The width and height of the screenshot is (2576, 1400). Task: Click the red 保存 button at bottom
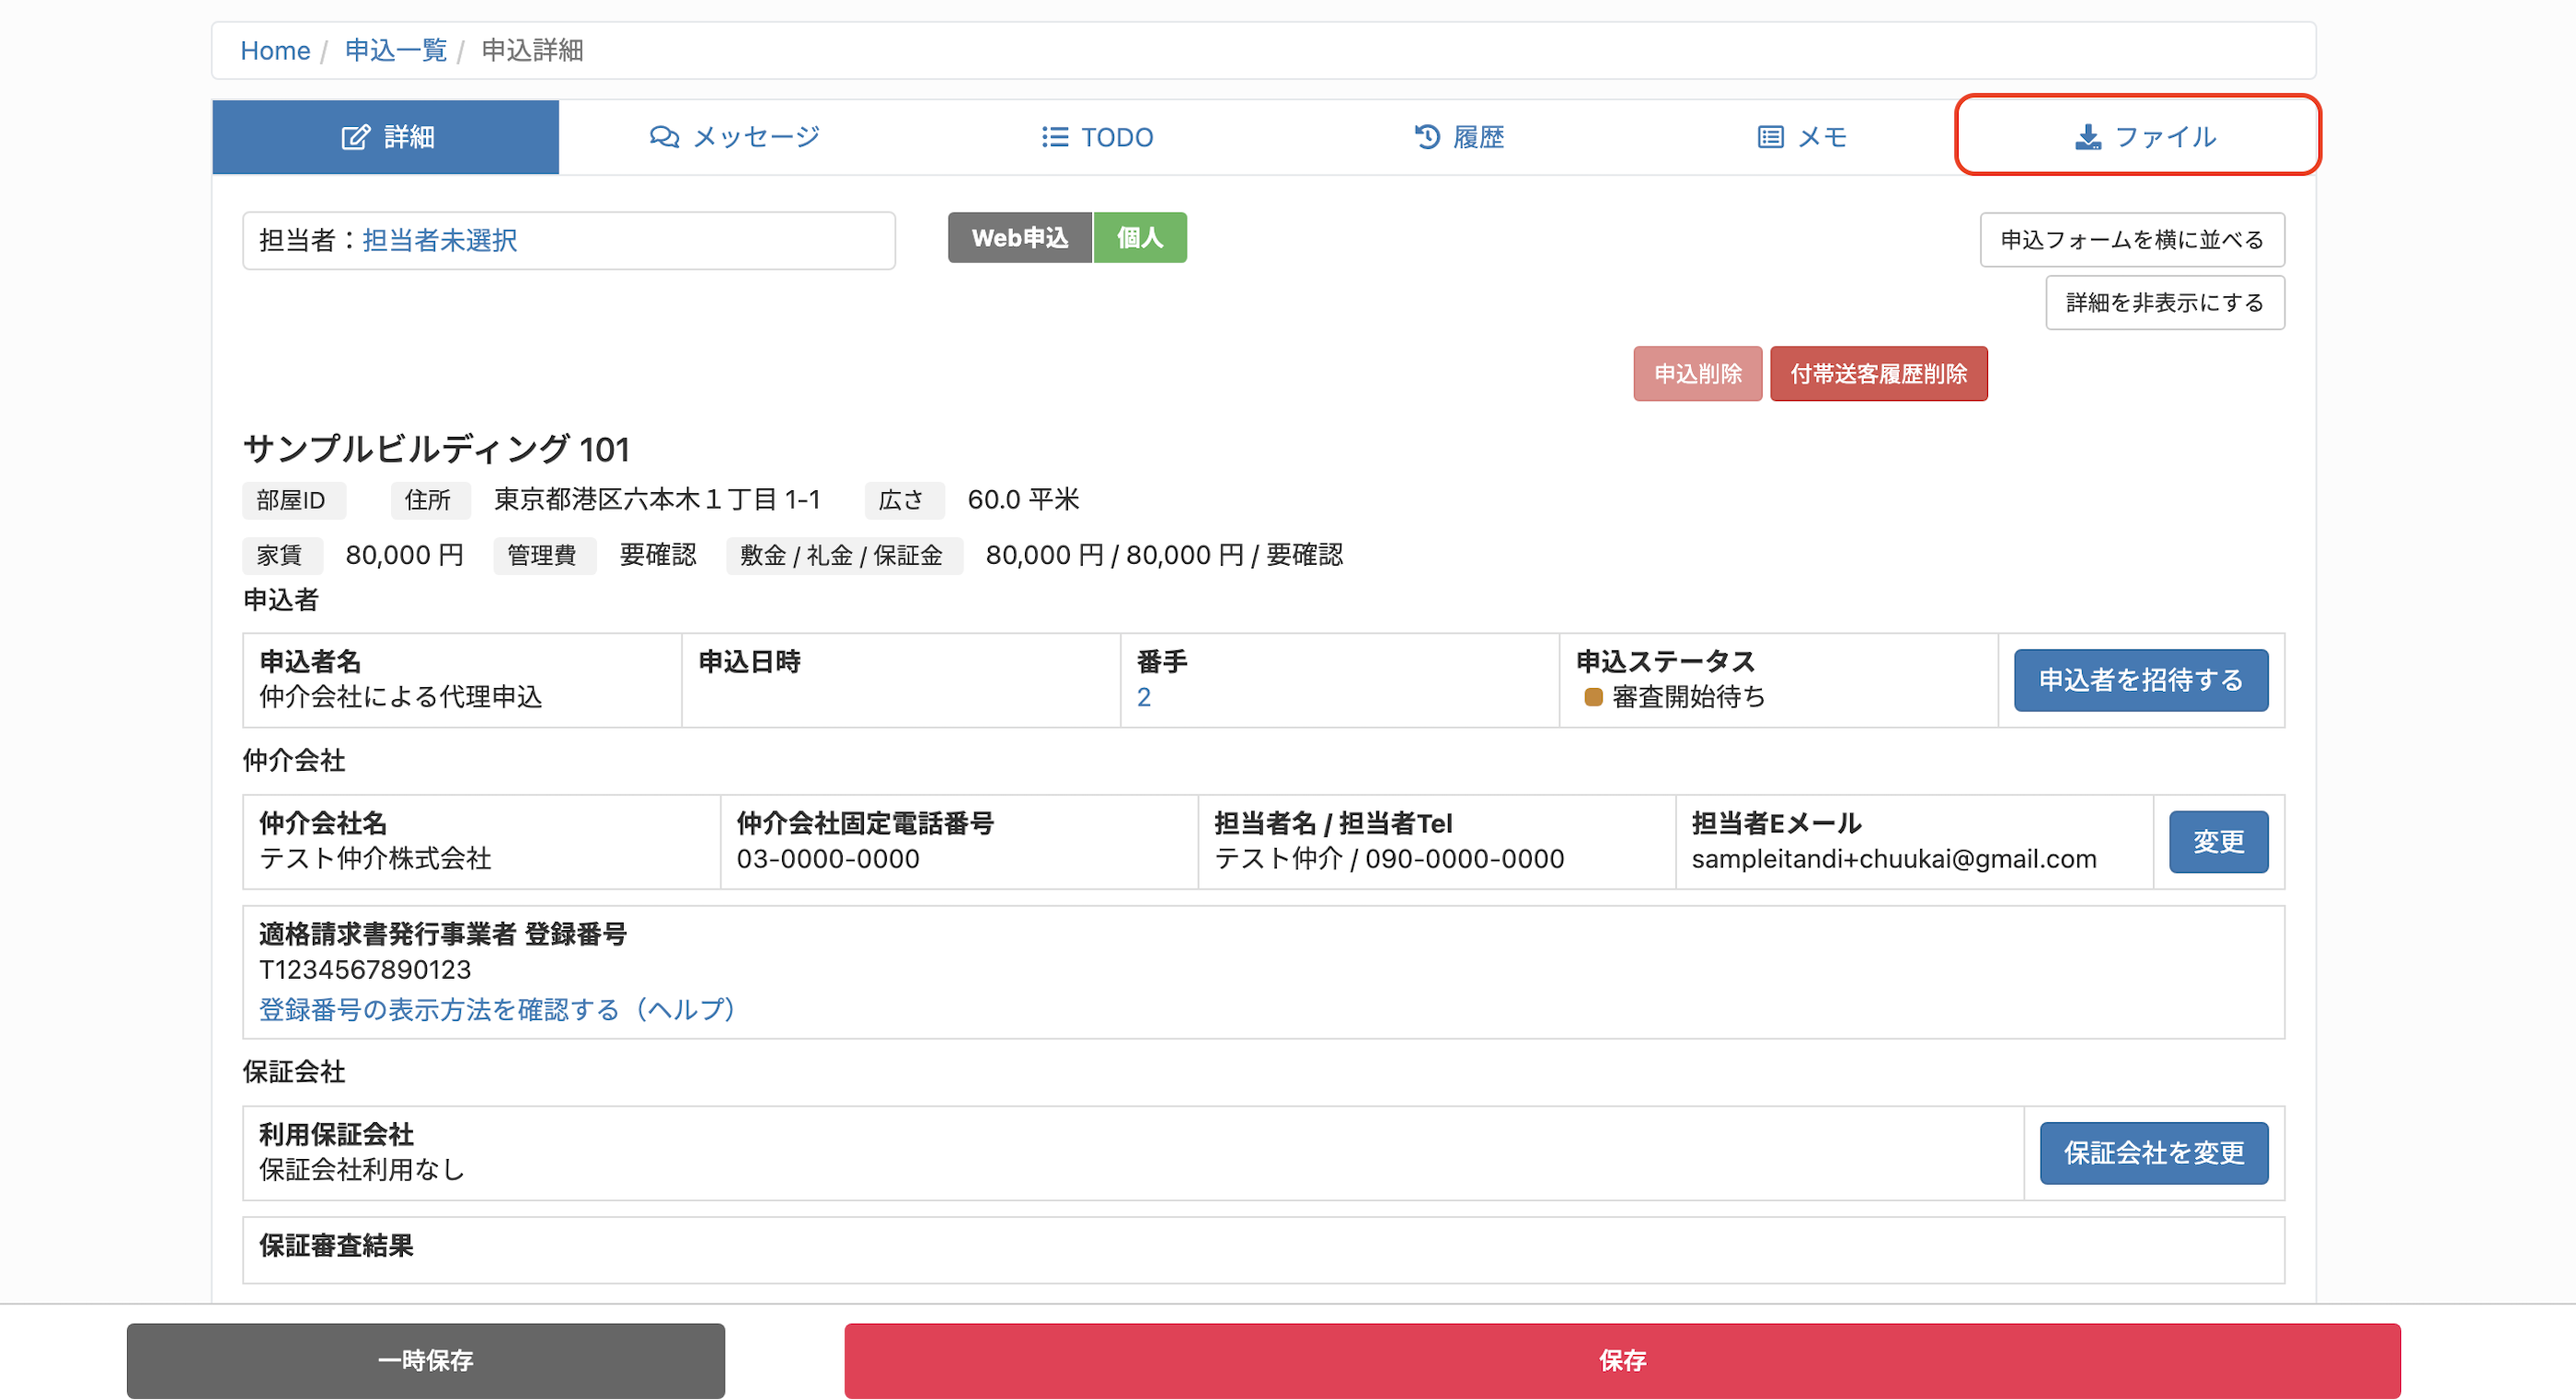(1622, 1360)
